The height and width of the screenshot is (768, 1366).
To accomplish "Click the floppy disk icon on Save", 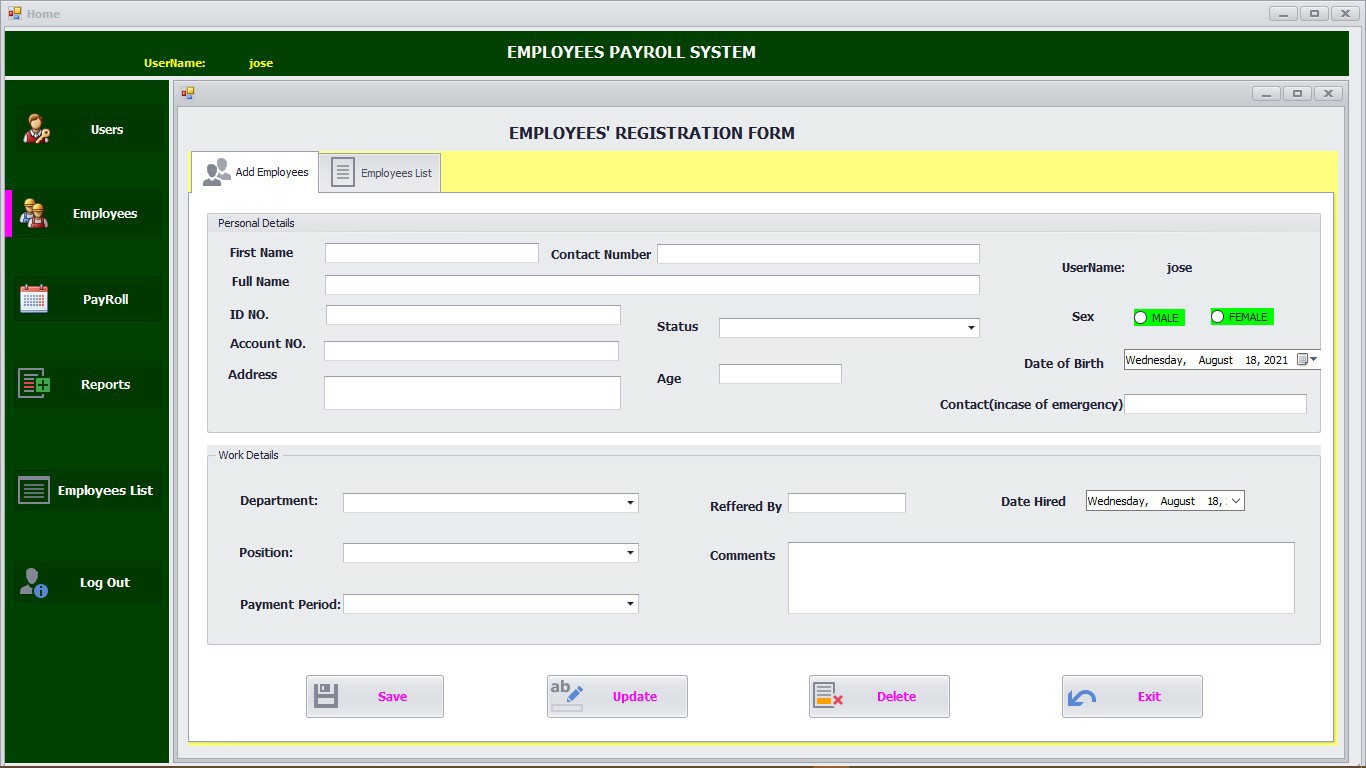I will [324, 696].
